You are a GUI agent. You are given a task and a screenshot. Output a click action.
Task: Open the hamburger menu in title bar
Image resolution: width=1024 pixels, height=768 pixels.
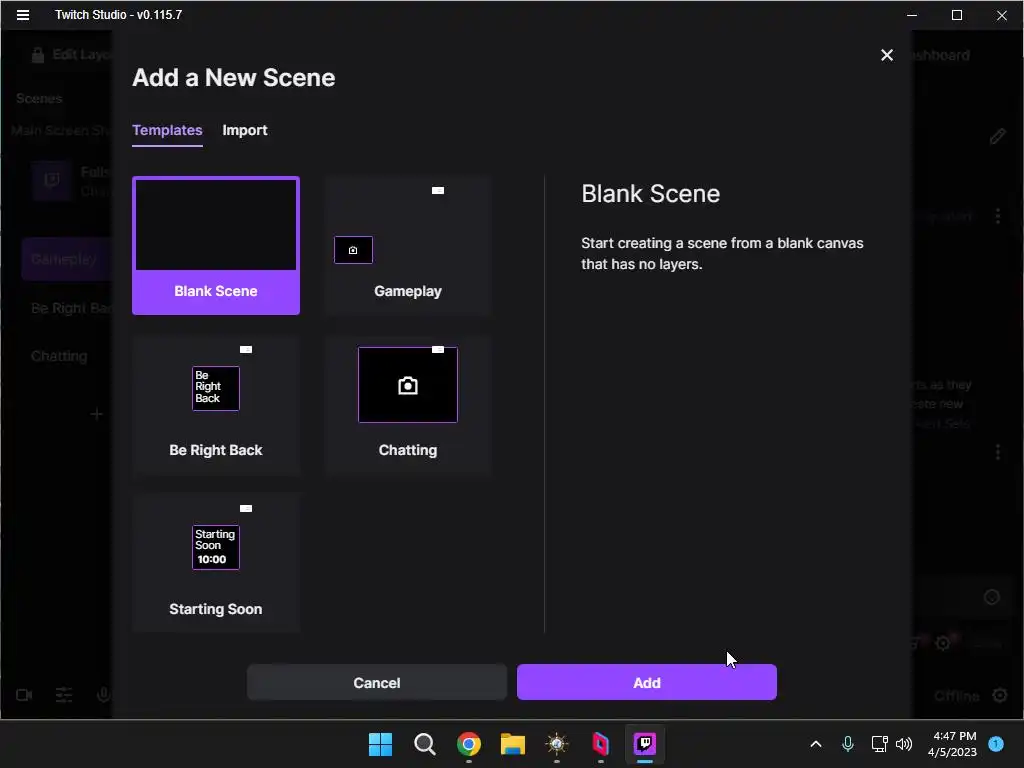23,14
